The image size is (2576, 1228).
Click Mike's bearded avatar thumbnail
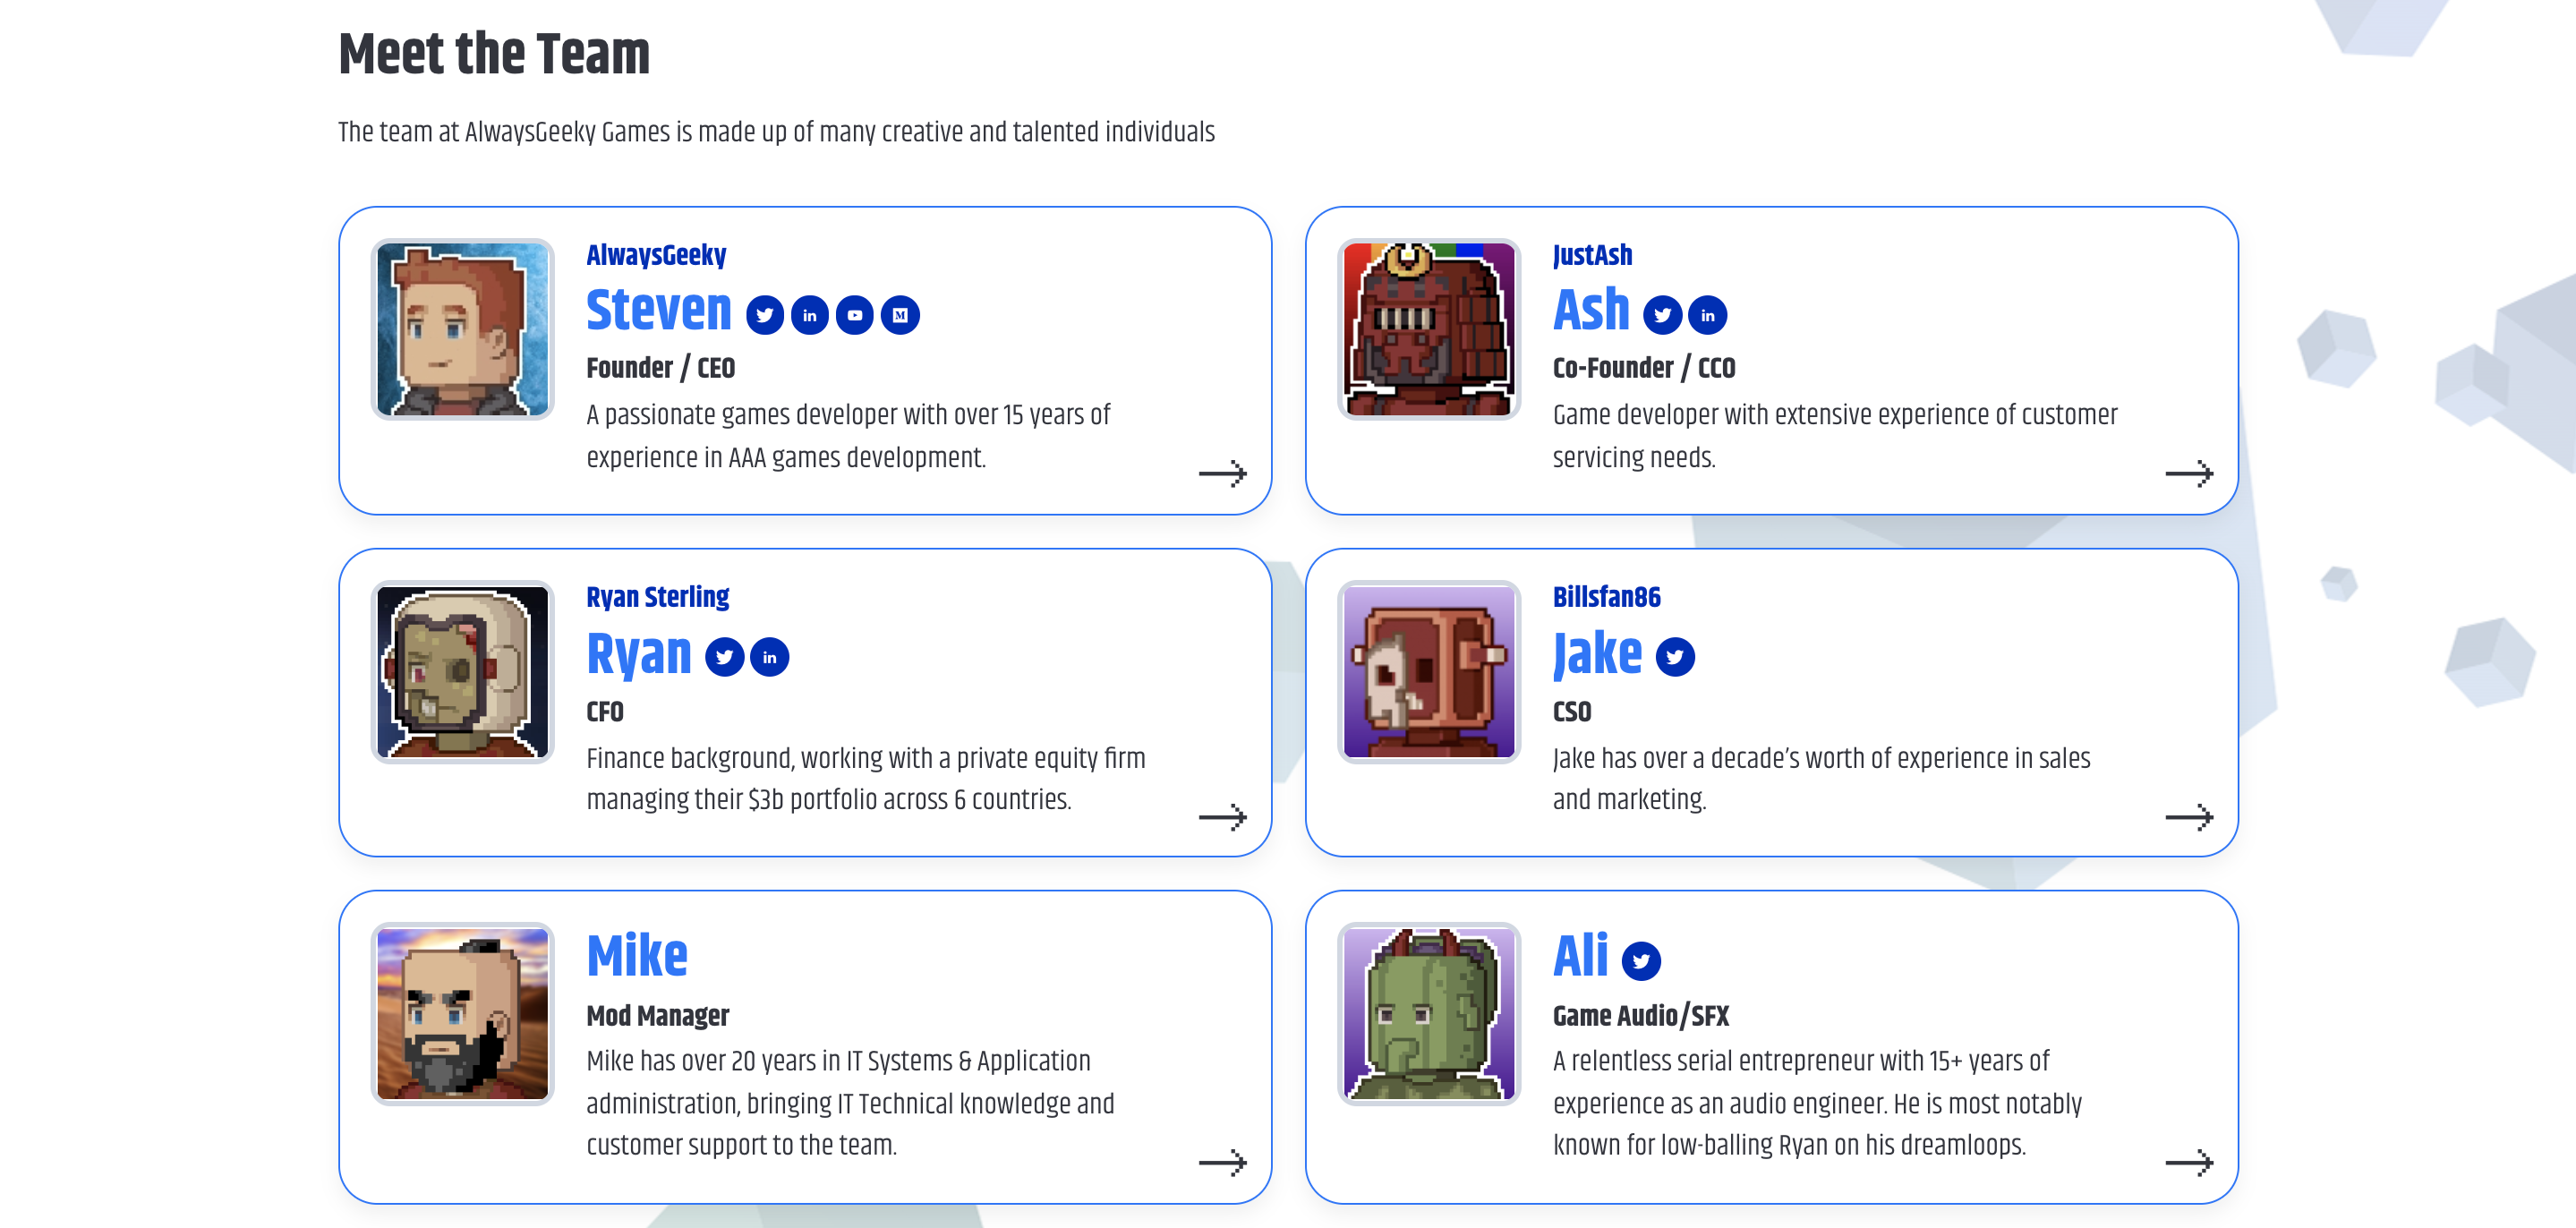pyautogui.click(x=462, y=1013)
